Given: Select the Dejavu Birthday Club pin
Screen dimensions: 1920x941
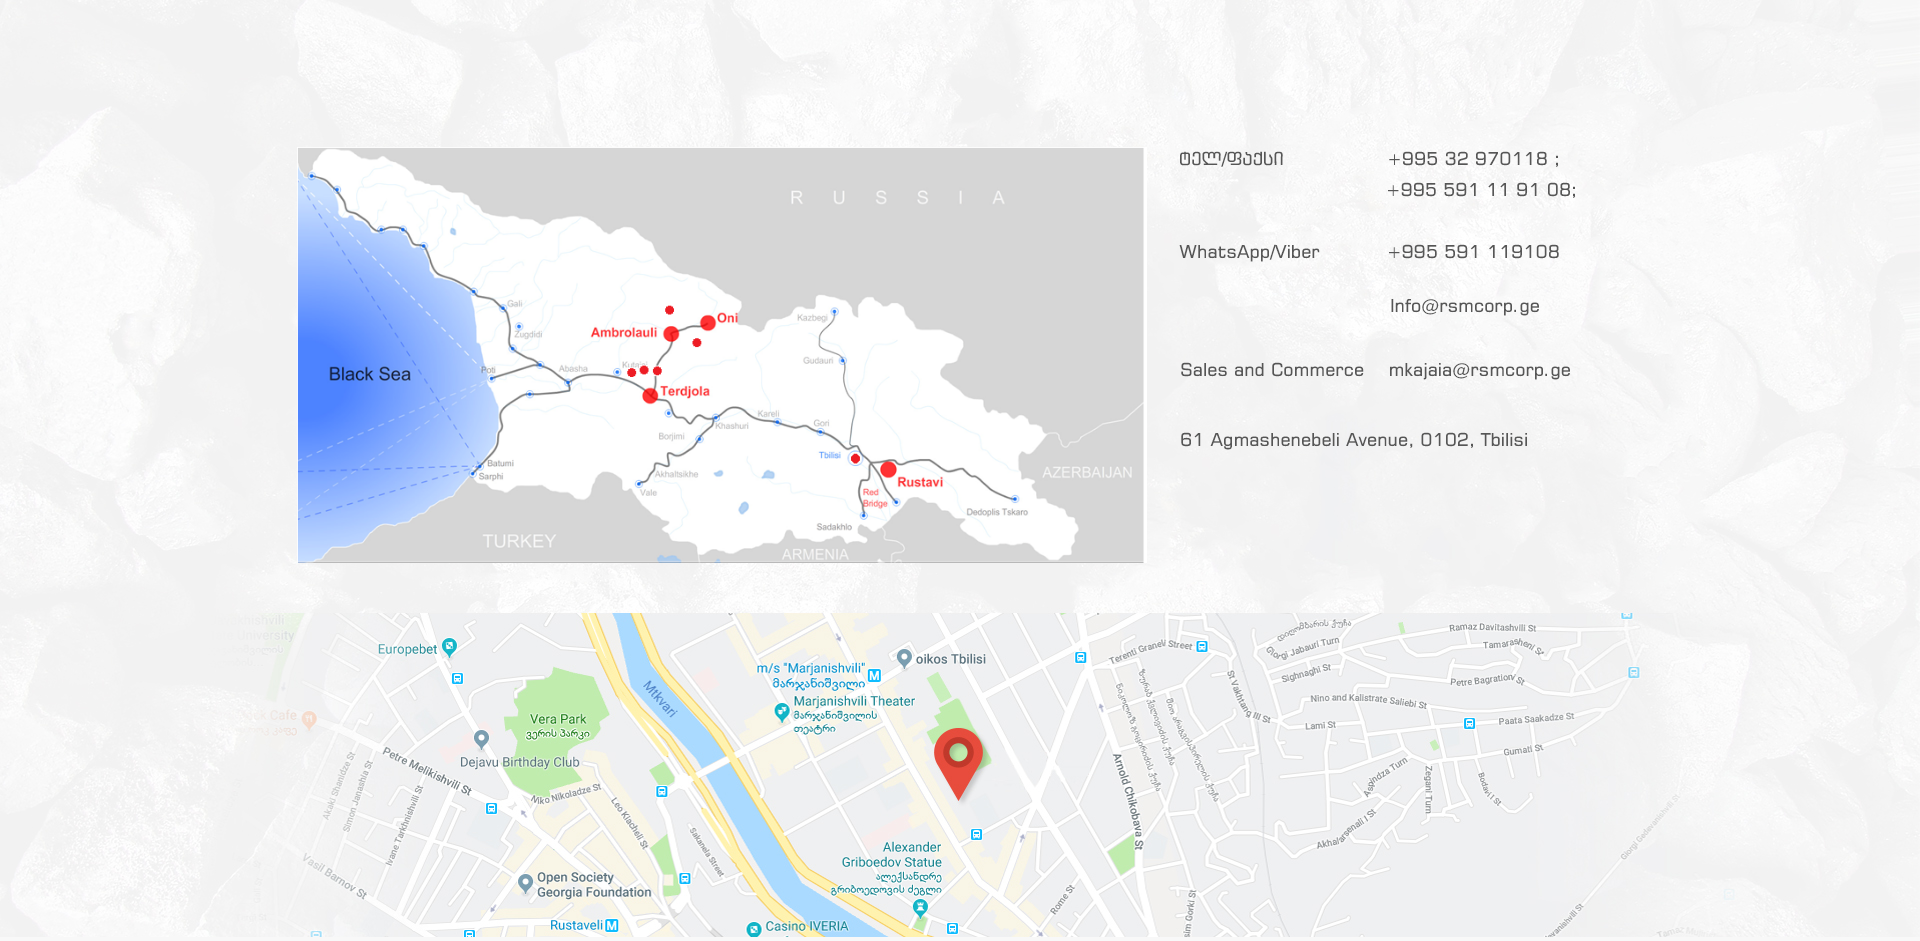Looking at the screenshot, I should tap(482, 739).
